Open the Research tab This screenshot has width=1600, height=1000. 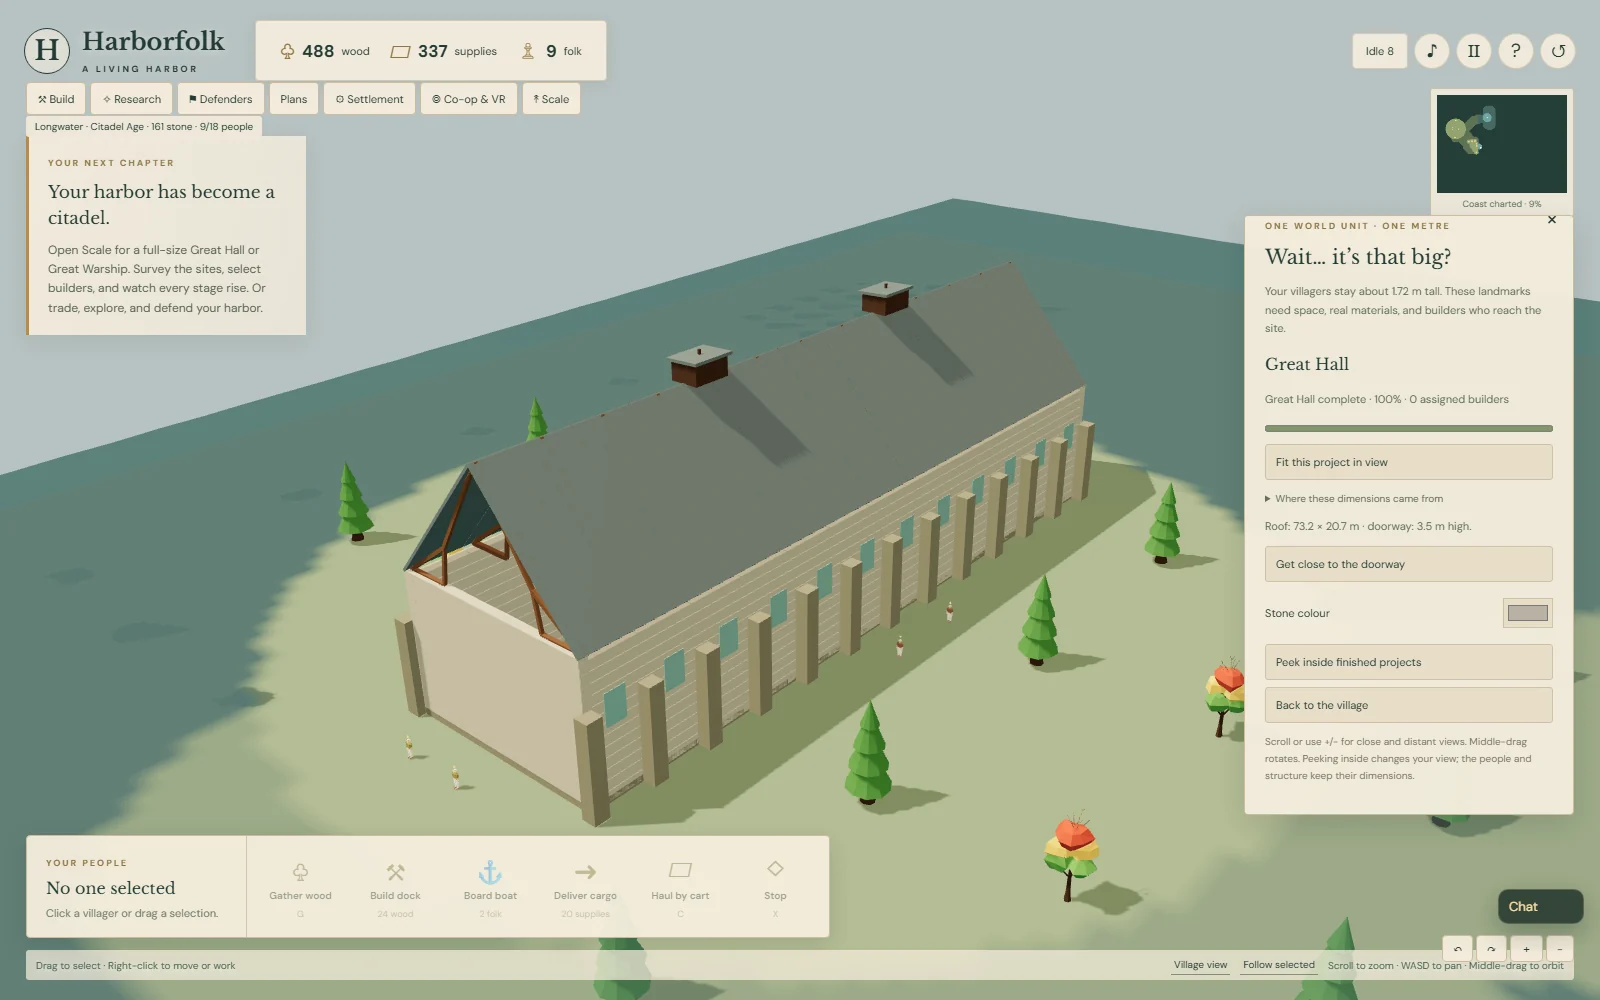tap(132, 99)
